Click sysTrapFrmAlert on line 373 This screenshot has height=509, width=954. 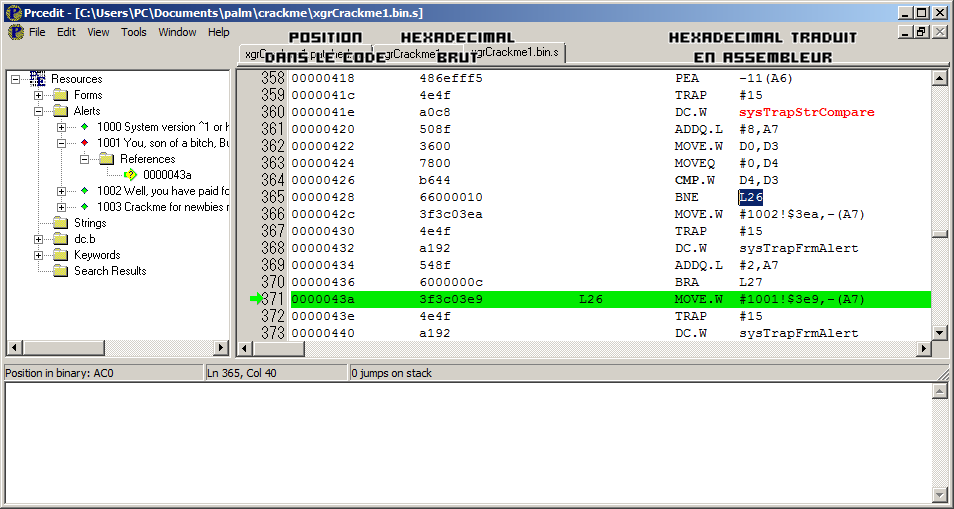click(798, 333)
